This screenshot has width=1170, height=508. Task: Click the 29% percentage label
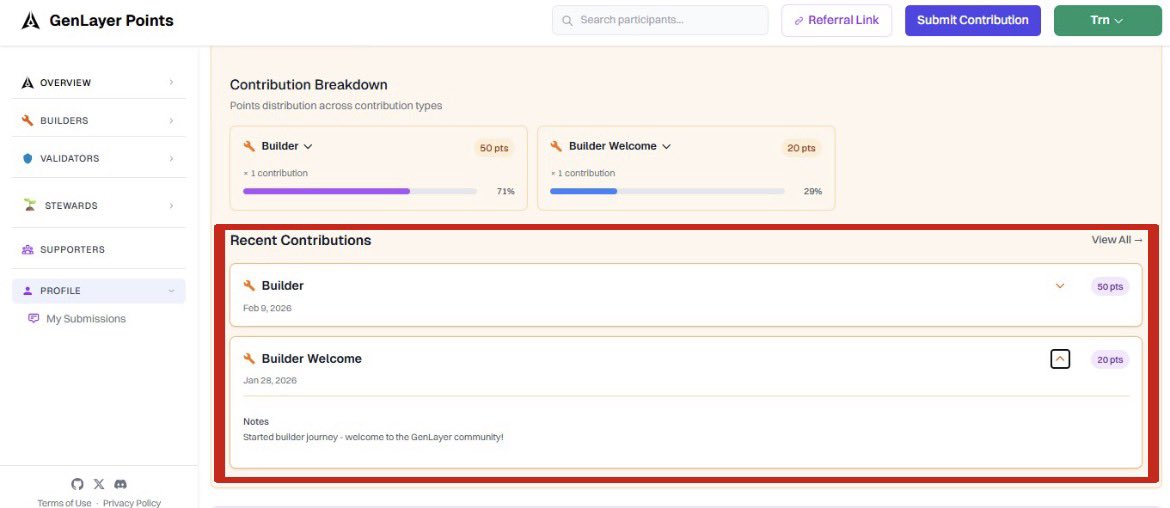click(813, 192)
